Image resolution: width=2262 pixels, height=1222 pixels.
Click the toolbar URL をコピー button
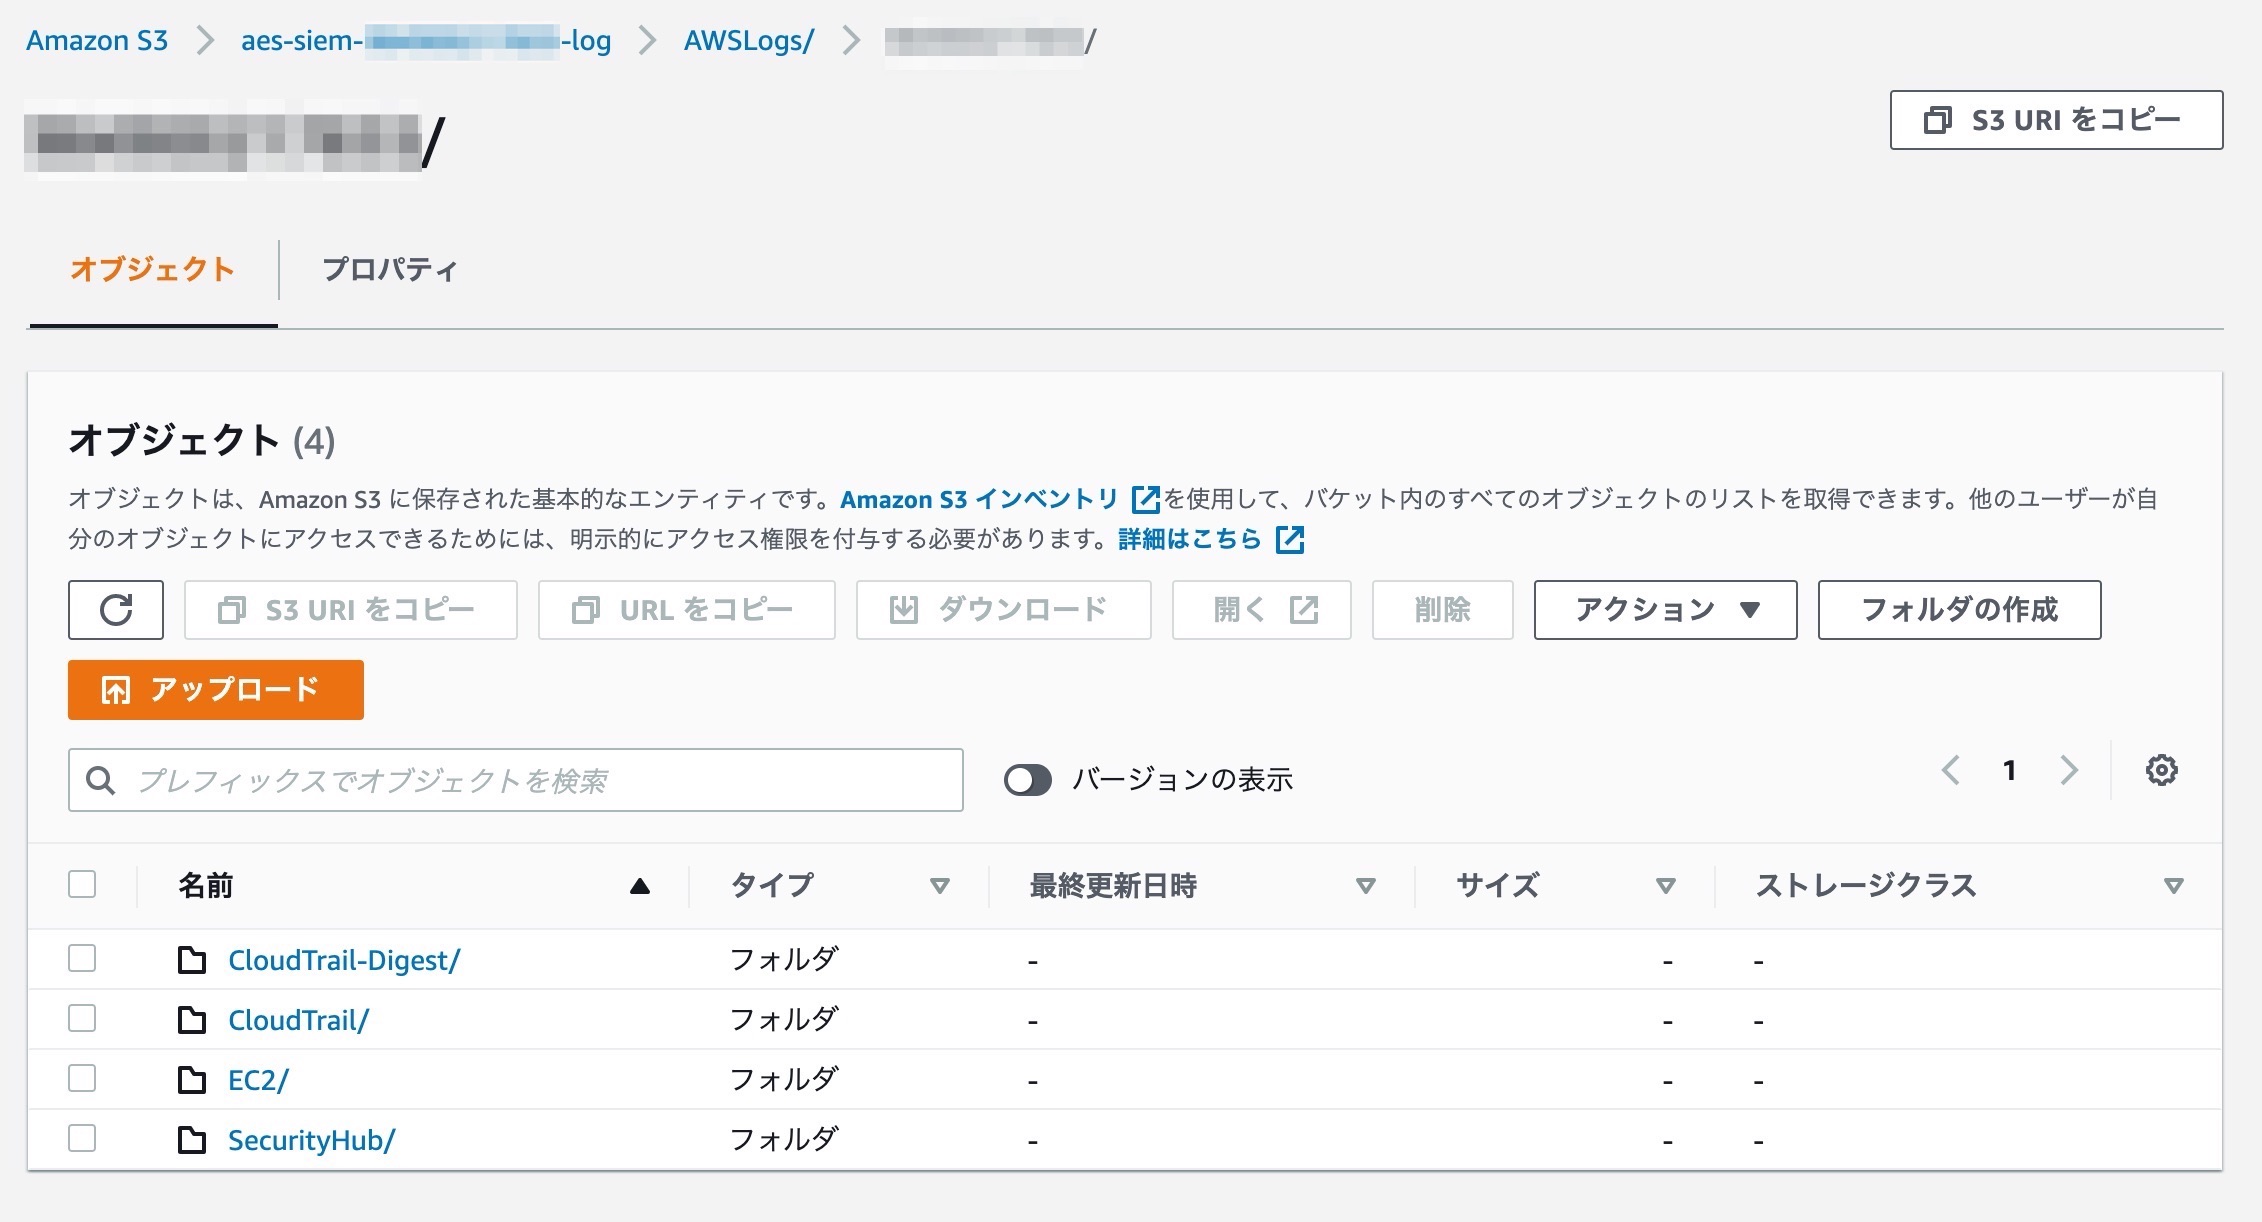pos(687,609)
